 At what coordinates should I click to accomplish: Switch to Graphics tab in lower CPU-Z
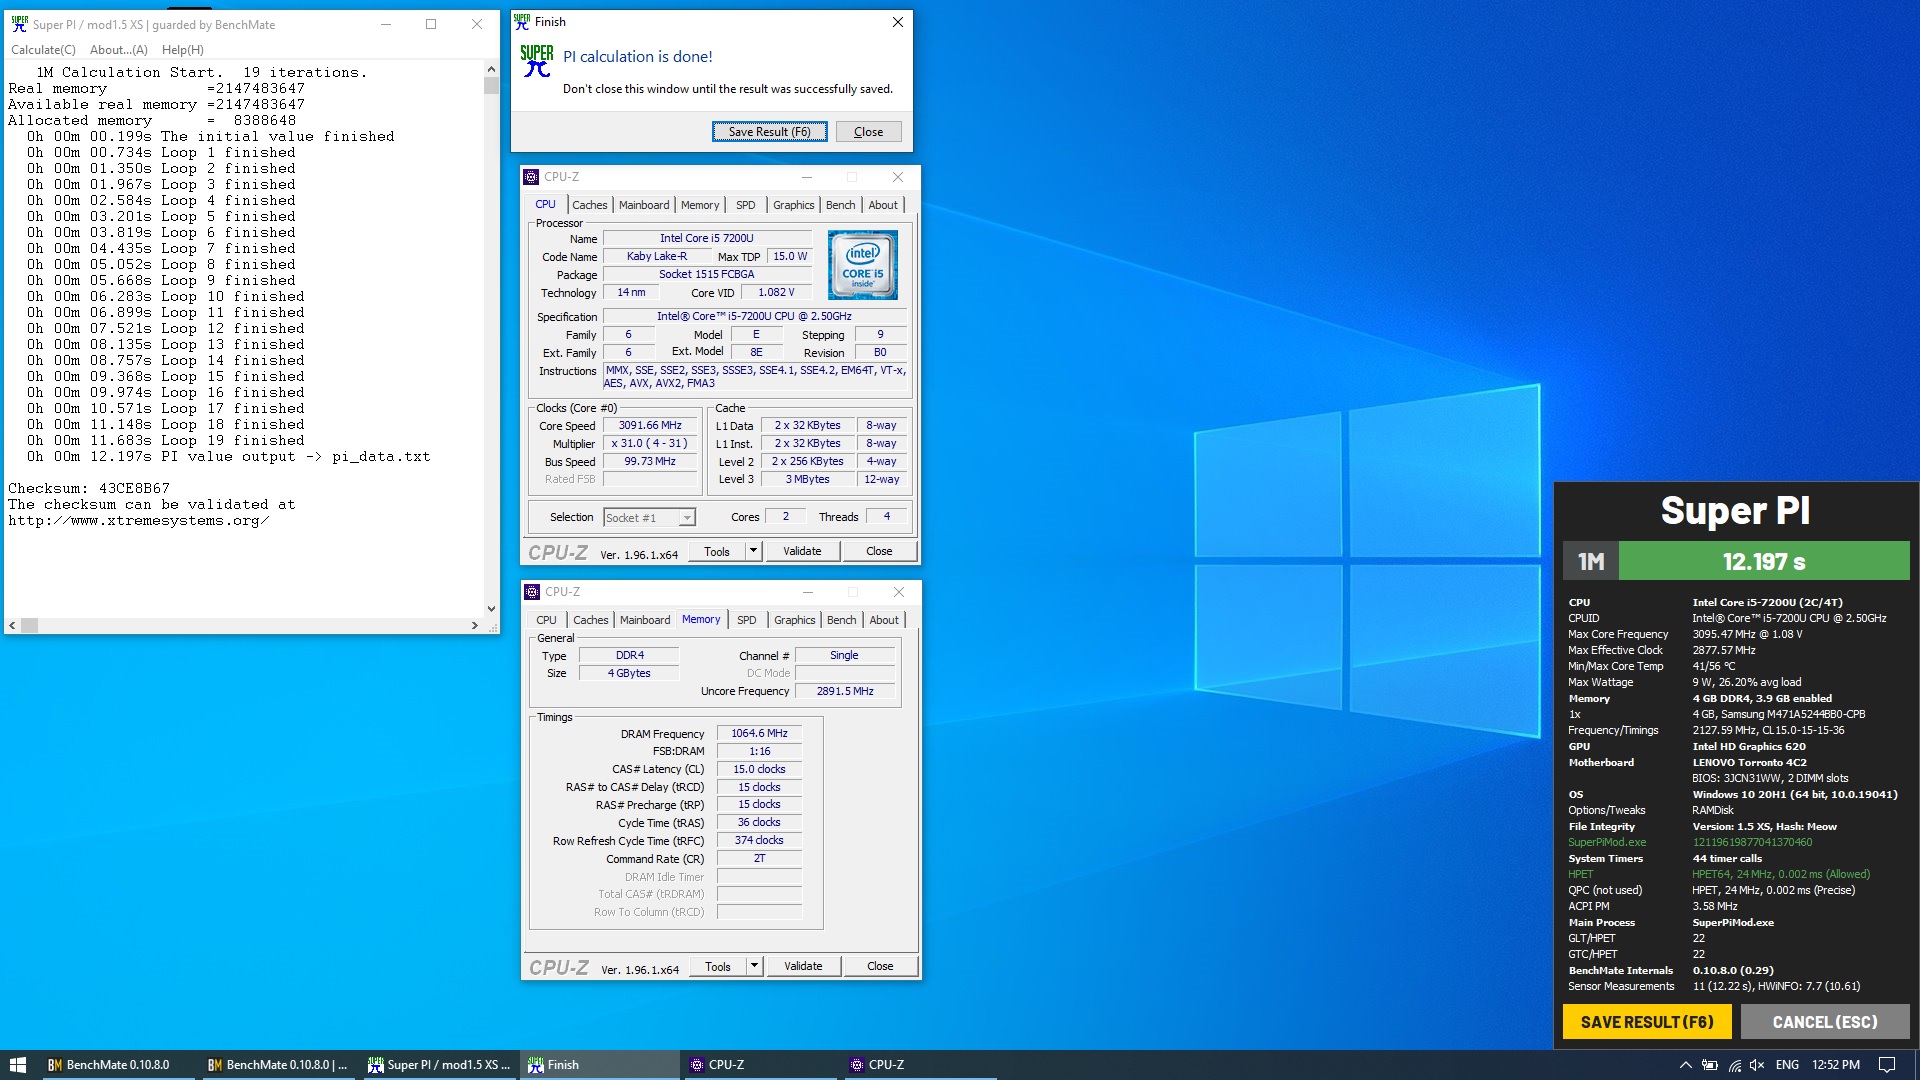coord(795,620)
